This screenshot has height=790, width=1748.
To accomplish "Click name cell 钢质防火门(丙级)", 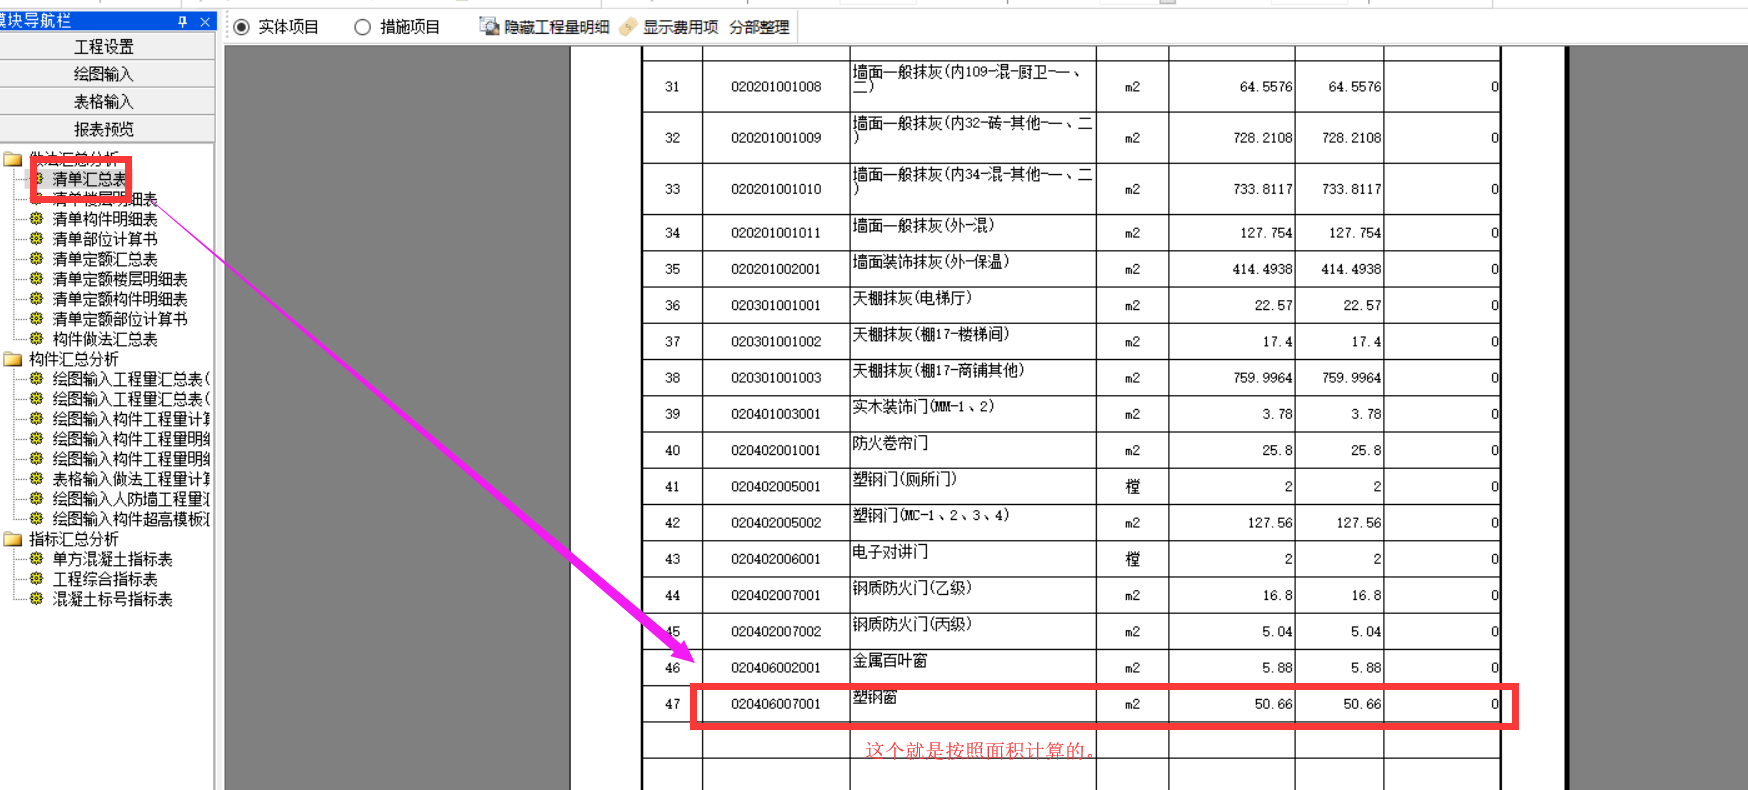I will point(973,631).
